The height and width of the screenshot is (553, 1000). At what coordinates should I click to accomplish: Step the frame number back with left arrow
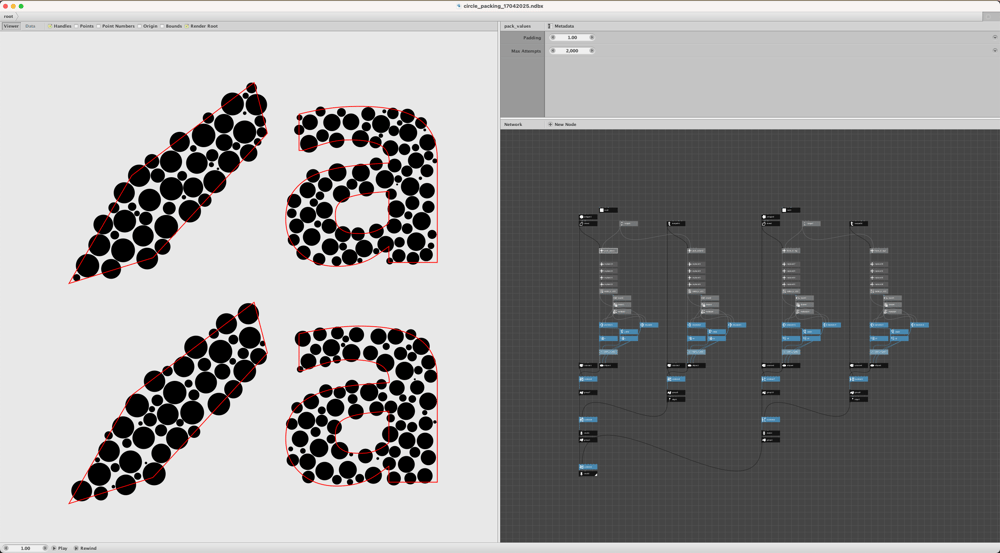click(x=5, y=548)
